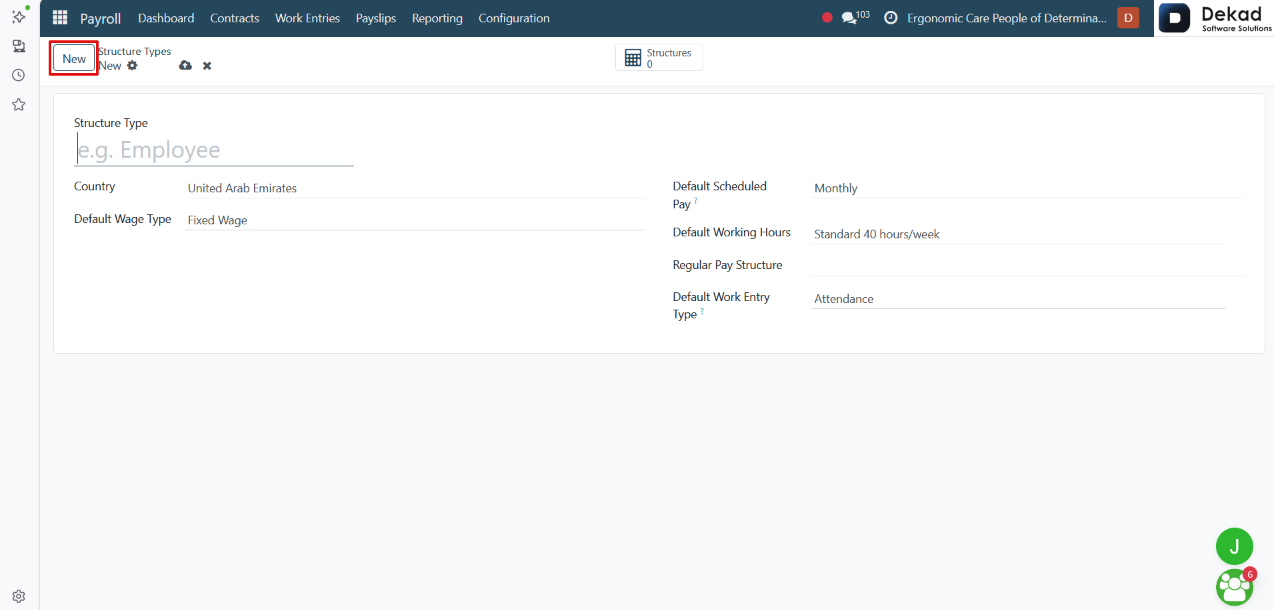The height and width of the screenshot is (610, 1274).
Task: Open Default Working Hours Standard 40 hours/week
Action: click(1018, 234)
